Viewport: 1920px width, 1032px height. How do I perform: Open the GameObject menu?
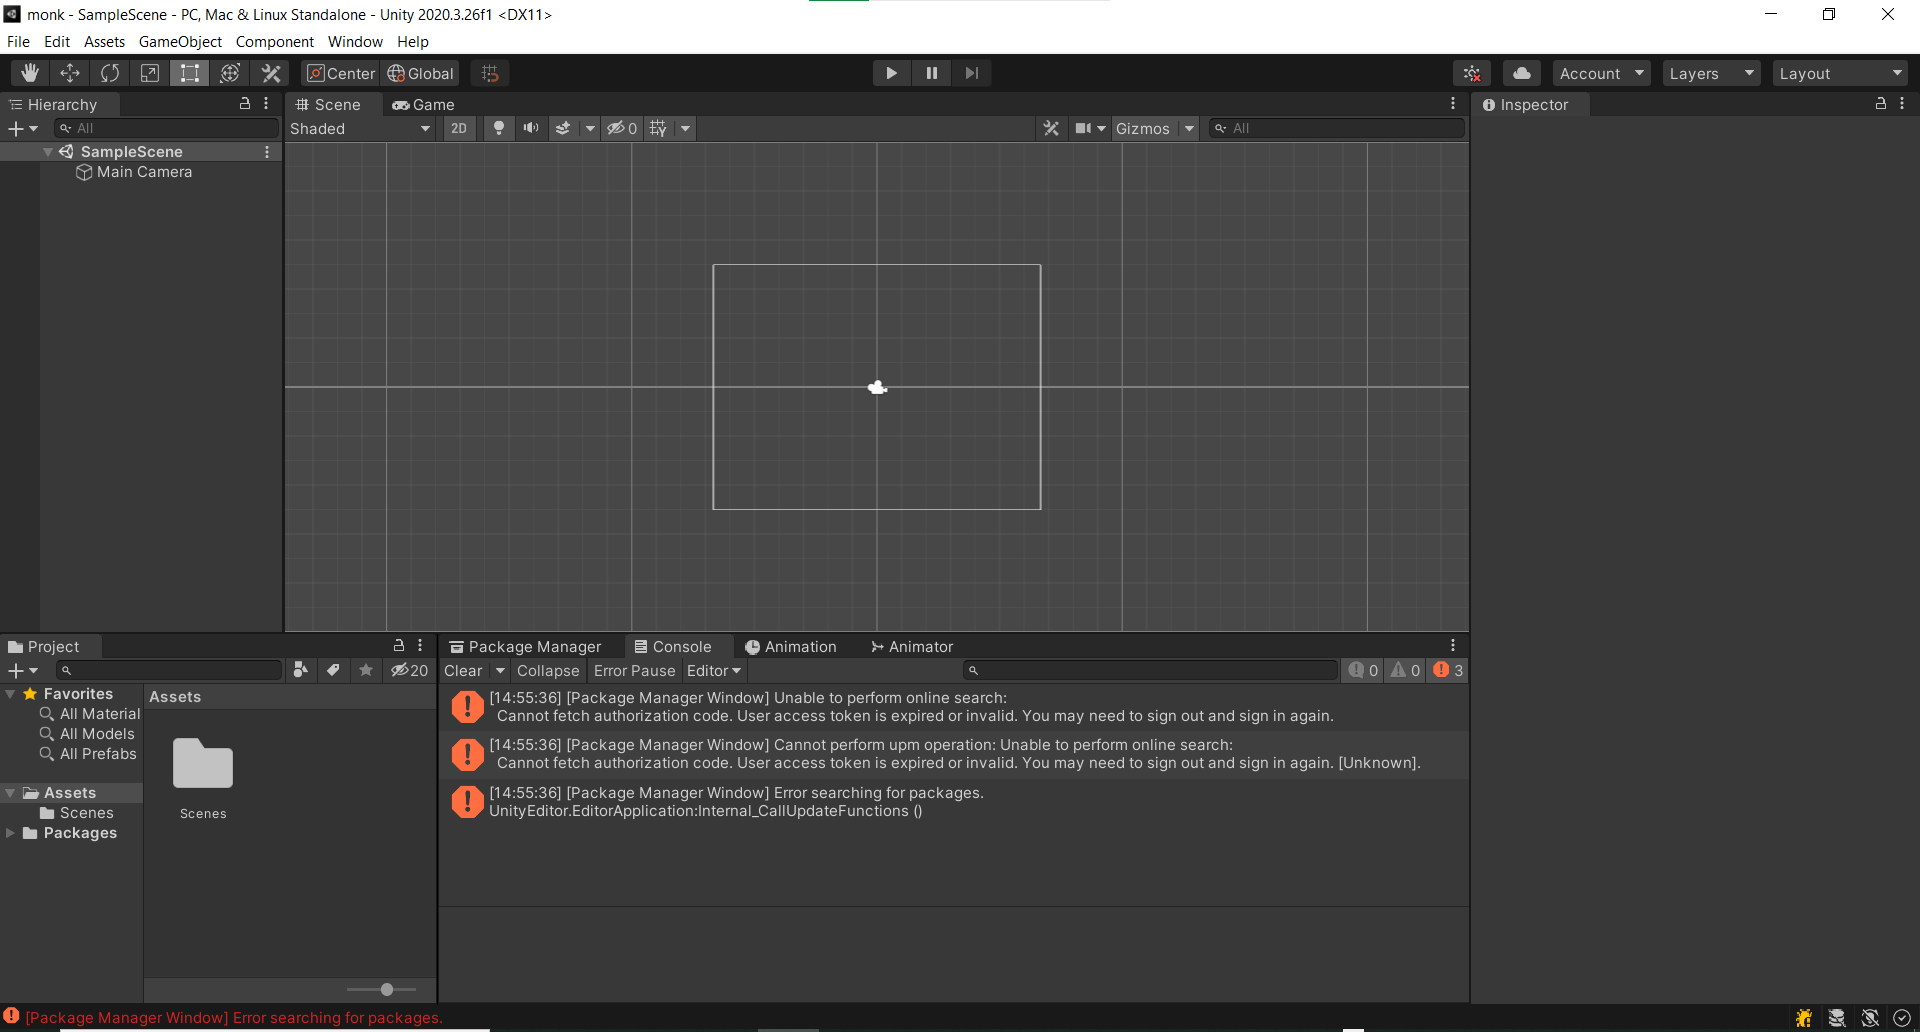[180, 42]
